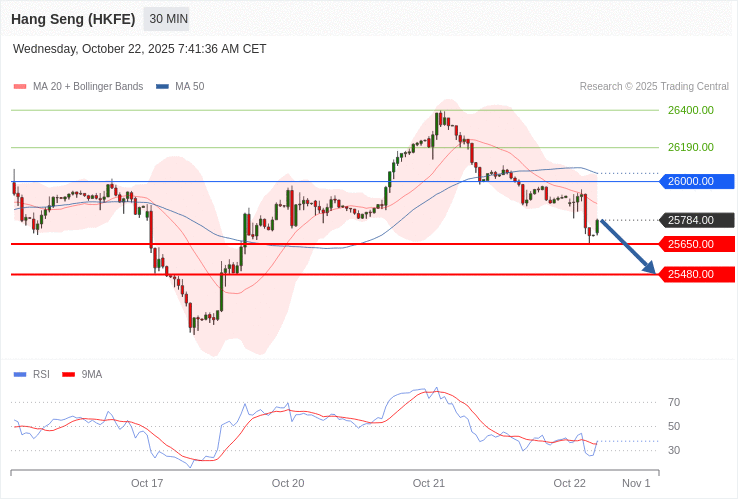Click the 9MA legend label
This screenshot has width=738, height=500.
coord(92,375)
